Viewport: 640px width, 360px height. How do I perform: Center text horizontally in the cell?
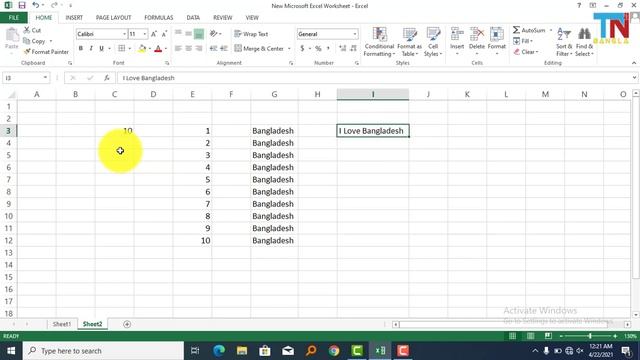tap(189, 48)
